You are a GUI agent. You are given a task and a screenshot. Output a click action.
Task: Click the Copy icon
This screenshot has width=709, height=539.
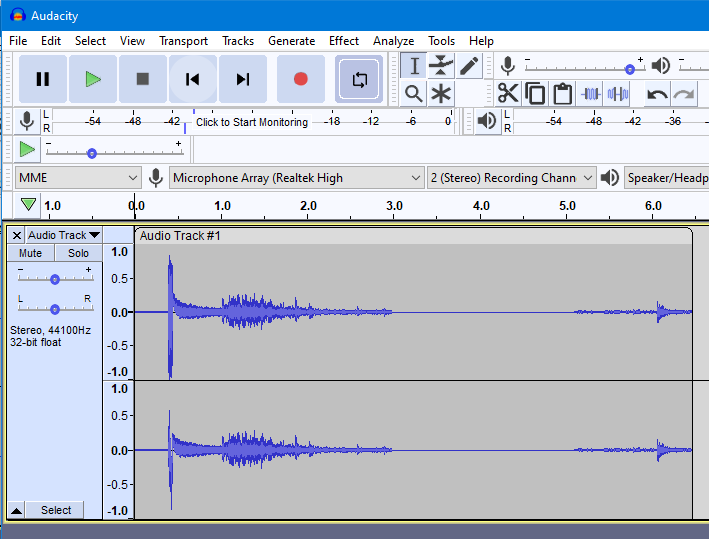click(x=535, y=94)
